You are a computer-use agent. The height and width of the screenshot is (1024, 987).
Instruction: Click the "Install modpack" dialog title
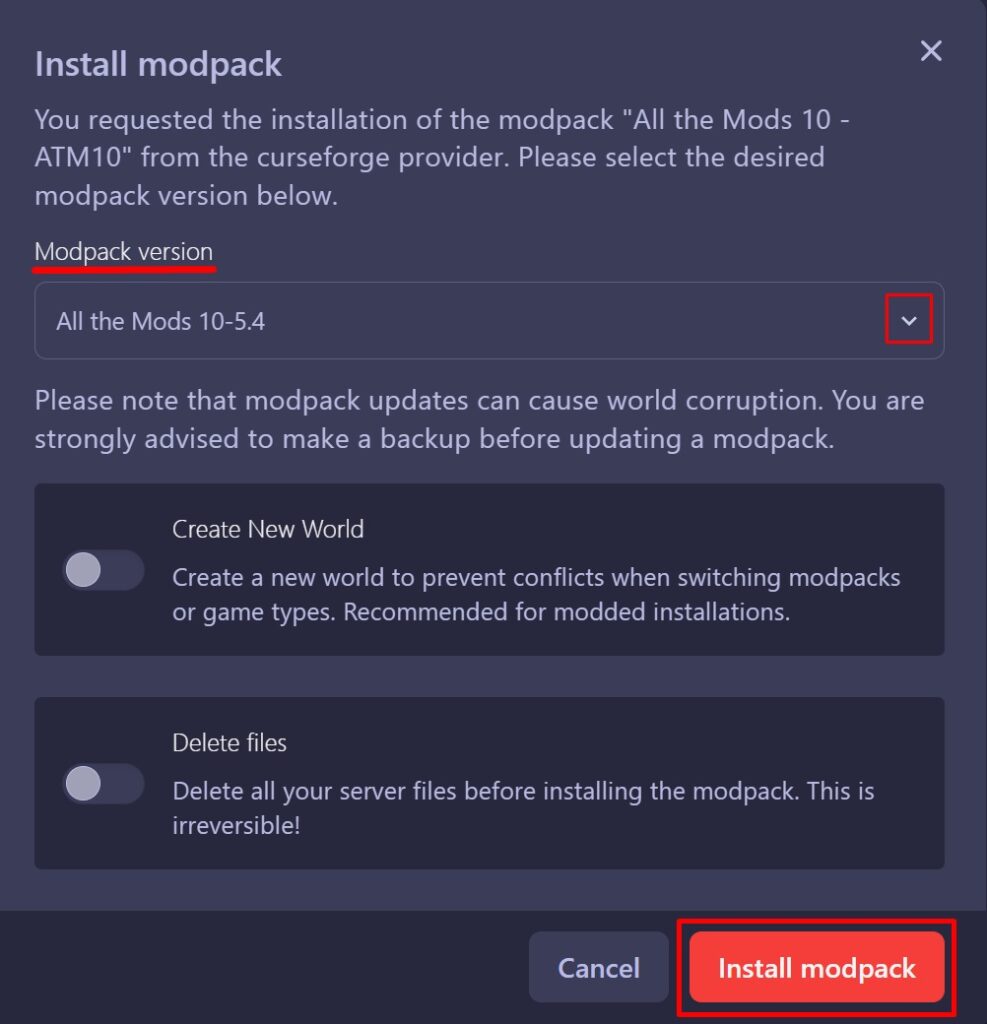pyautogui.click(x=158, y=65)
